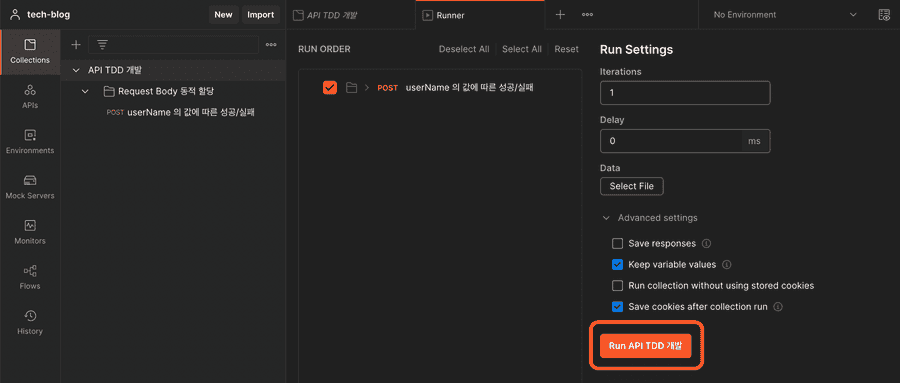Screen dimensions: 900x383
Task: Click the Import button
Action: pos(261,15)
